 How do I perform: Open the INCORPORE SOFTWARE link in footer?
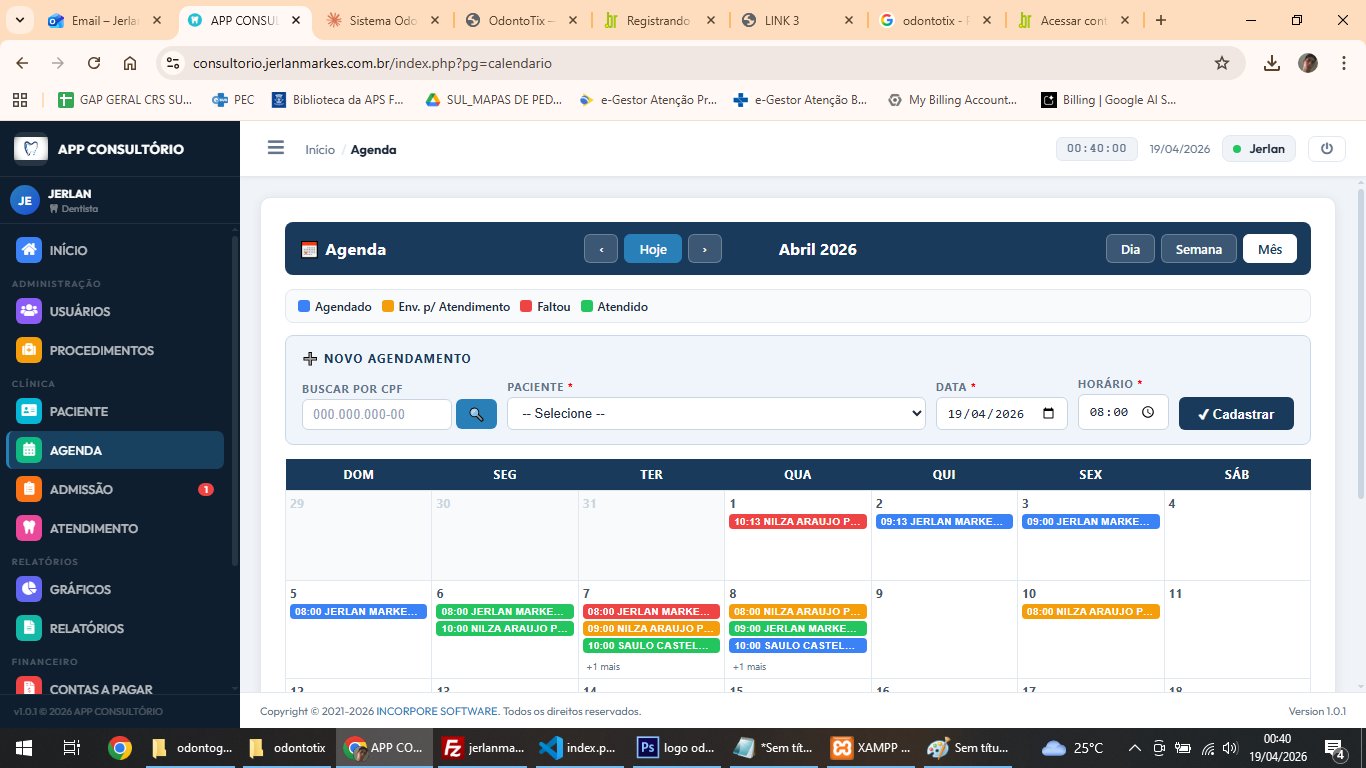click(x=435, y=711)
